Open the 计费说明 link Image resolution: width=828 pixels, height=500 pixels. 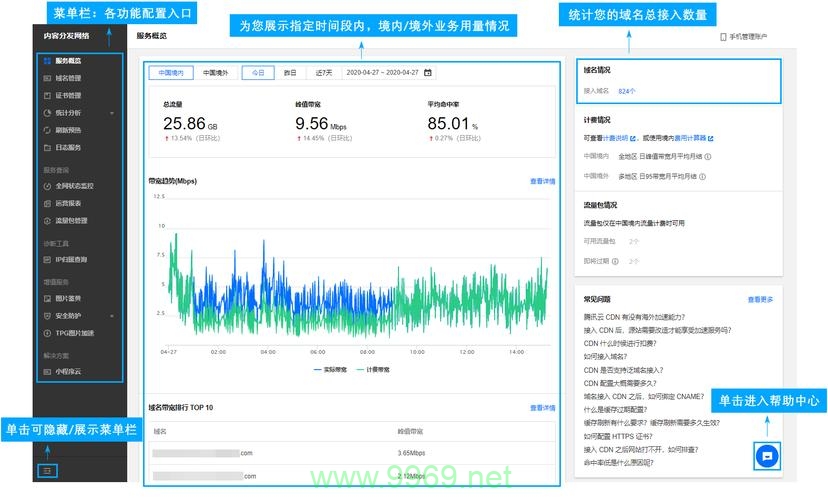coord(615,138)
